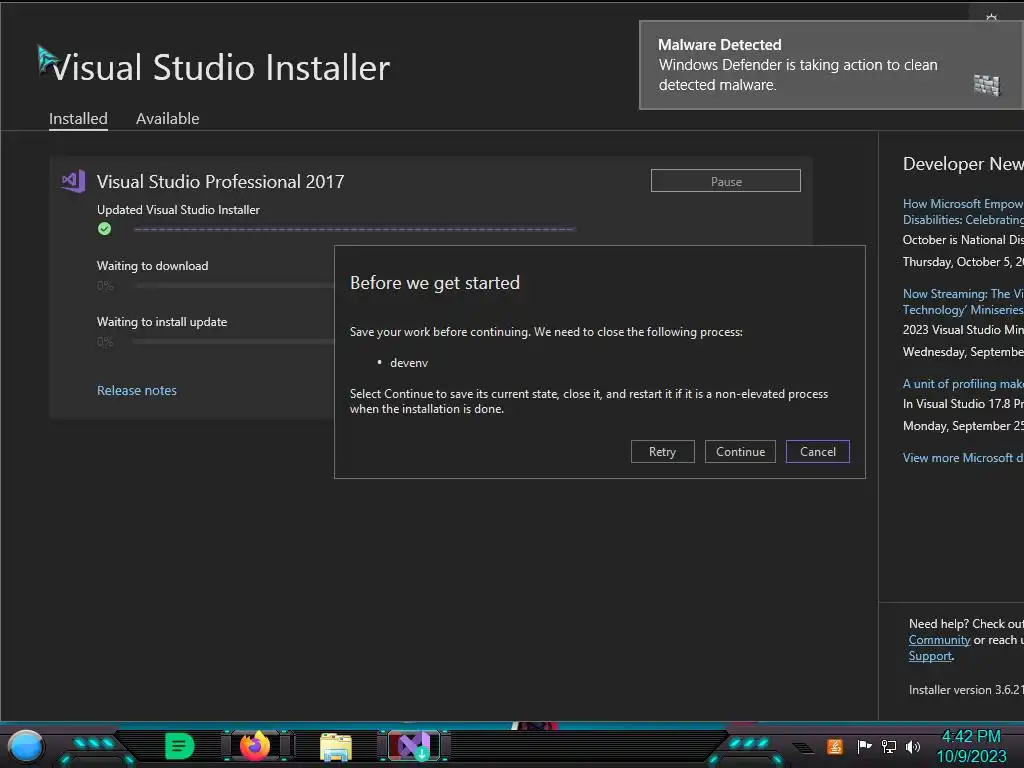Click the Waiting to install update progress bar
Image resolution: width=1024 pixels, height=768 pixels.
(x=234, y=342)
